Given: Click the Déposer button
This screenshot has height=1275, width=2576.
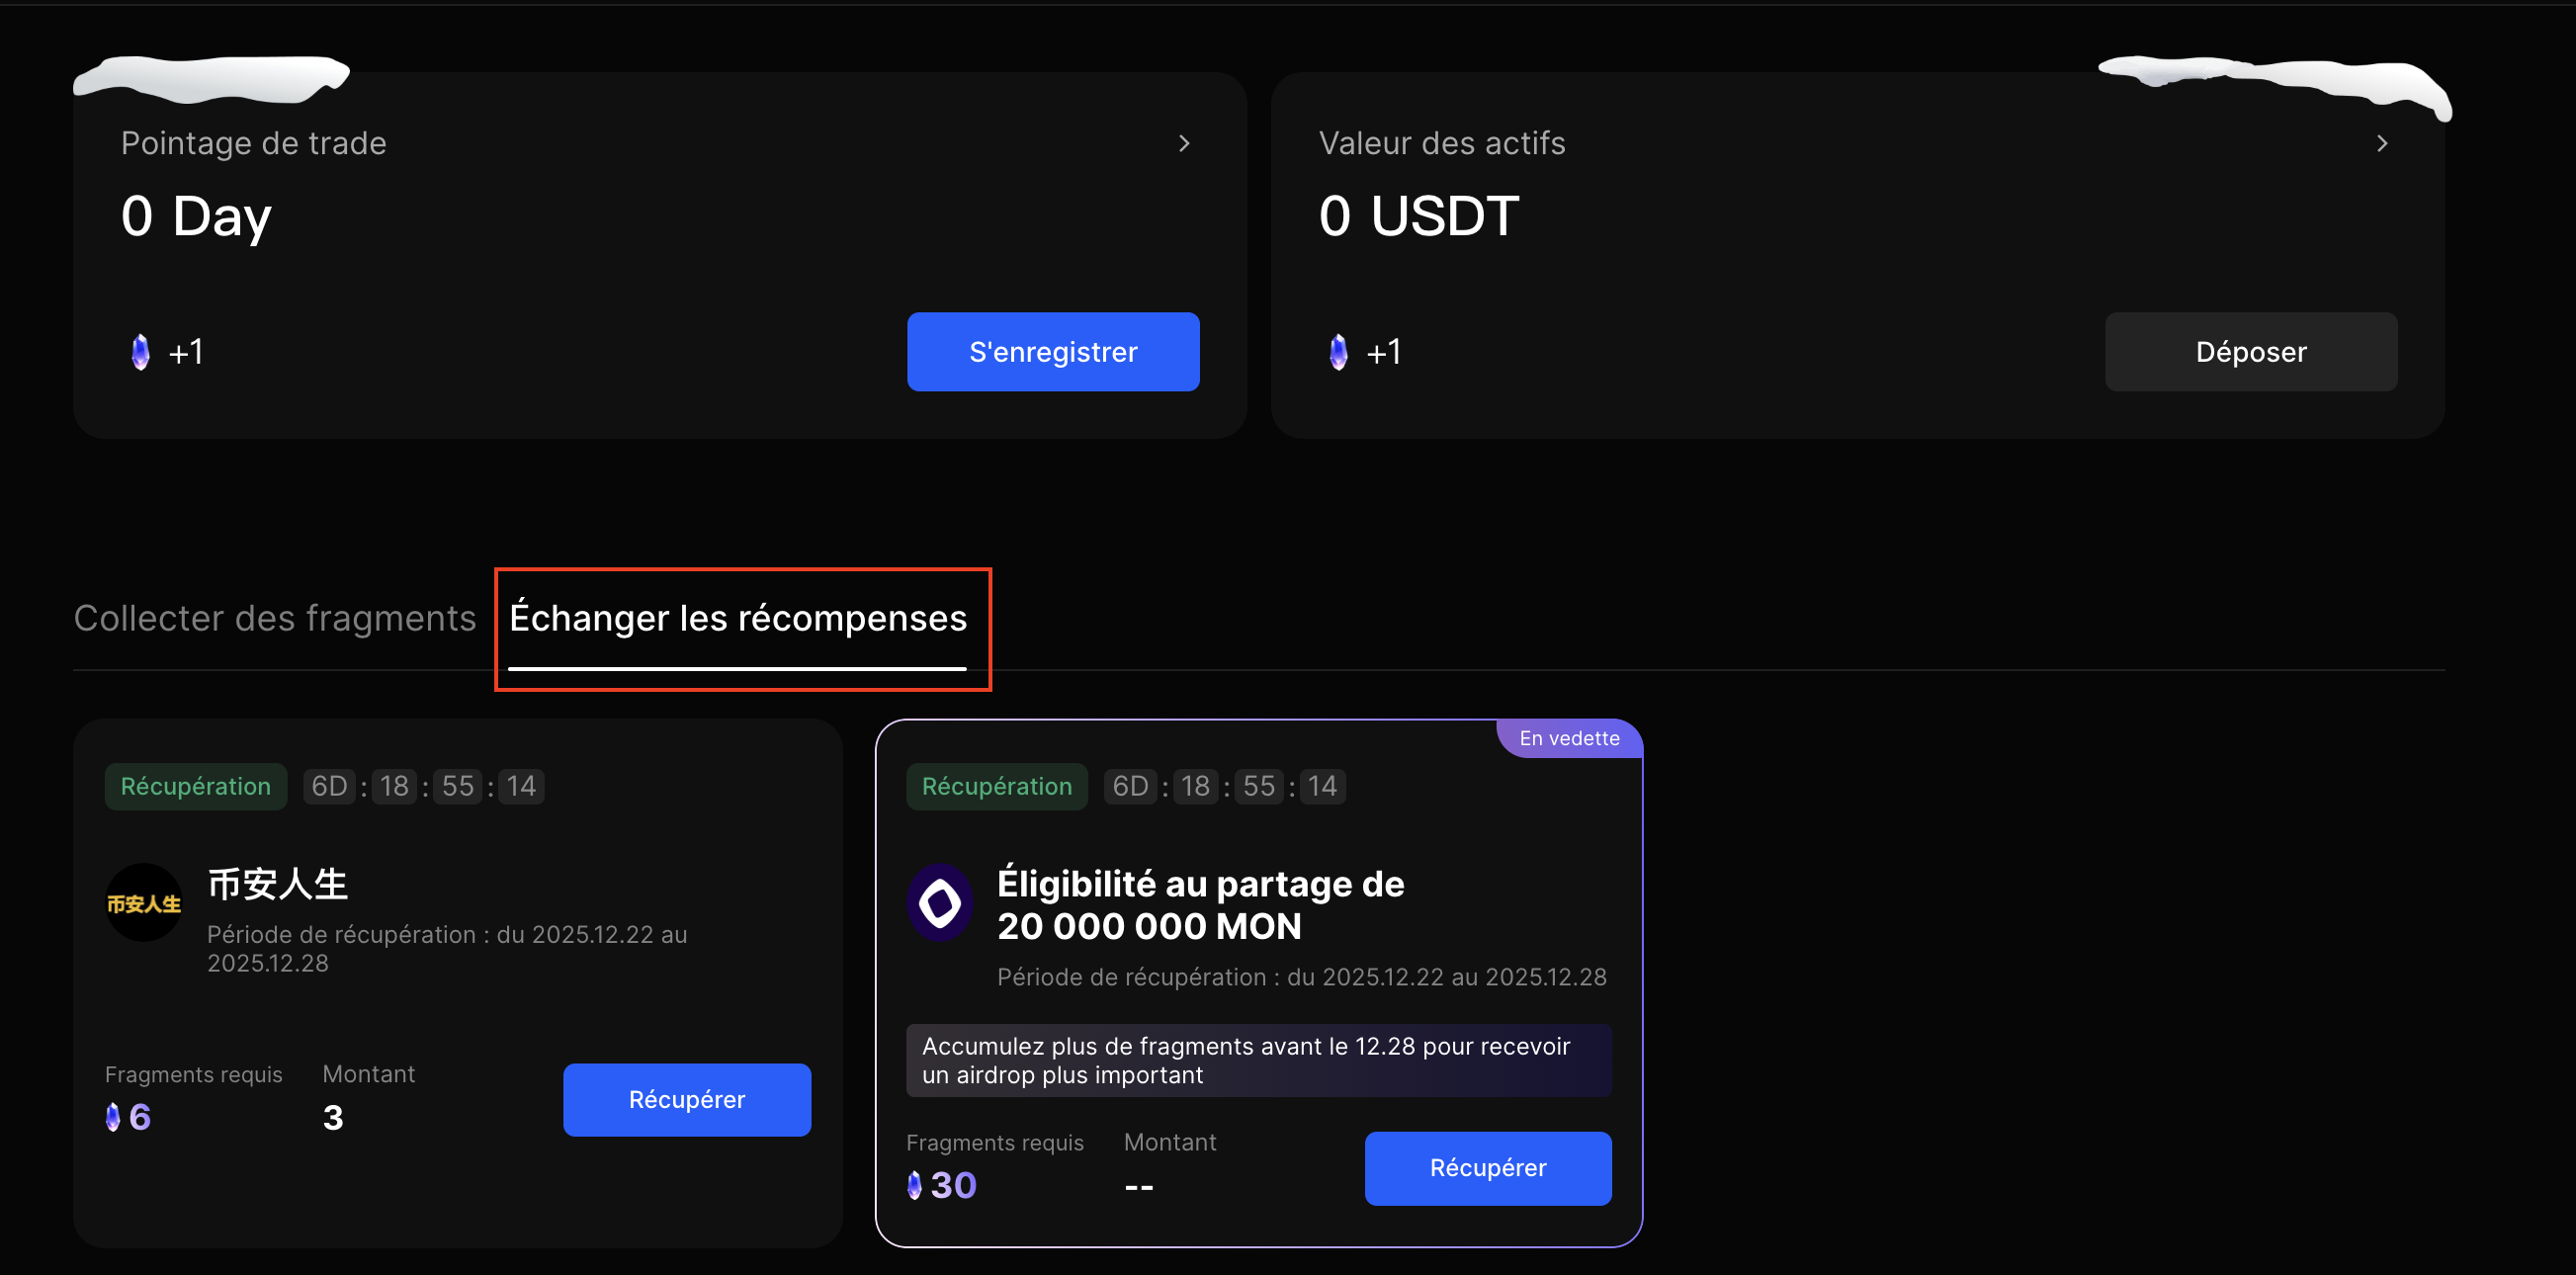Looking at the screenshot, I should point(2250,352).
